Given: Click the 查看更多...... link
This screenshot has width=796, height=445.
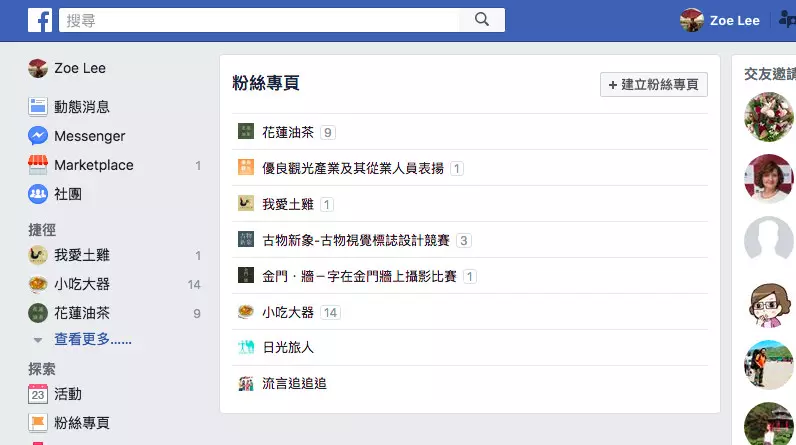Looking at the screenshot, I should pyautogui.click(x=93, y=339).
